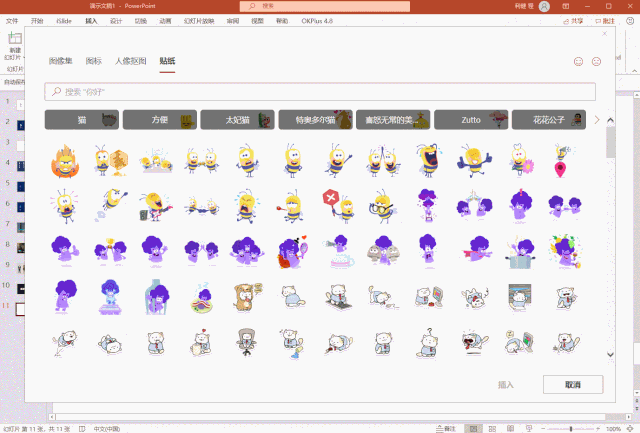Choose two purple characters holding a trophy
The width and height of the screenshot is (640, 433).
coord(110,251)
